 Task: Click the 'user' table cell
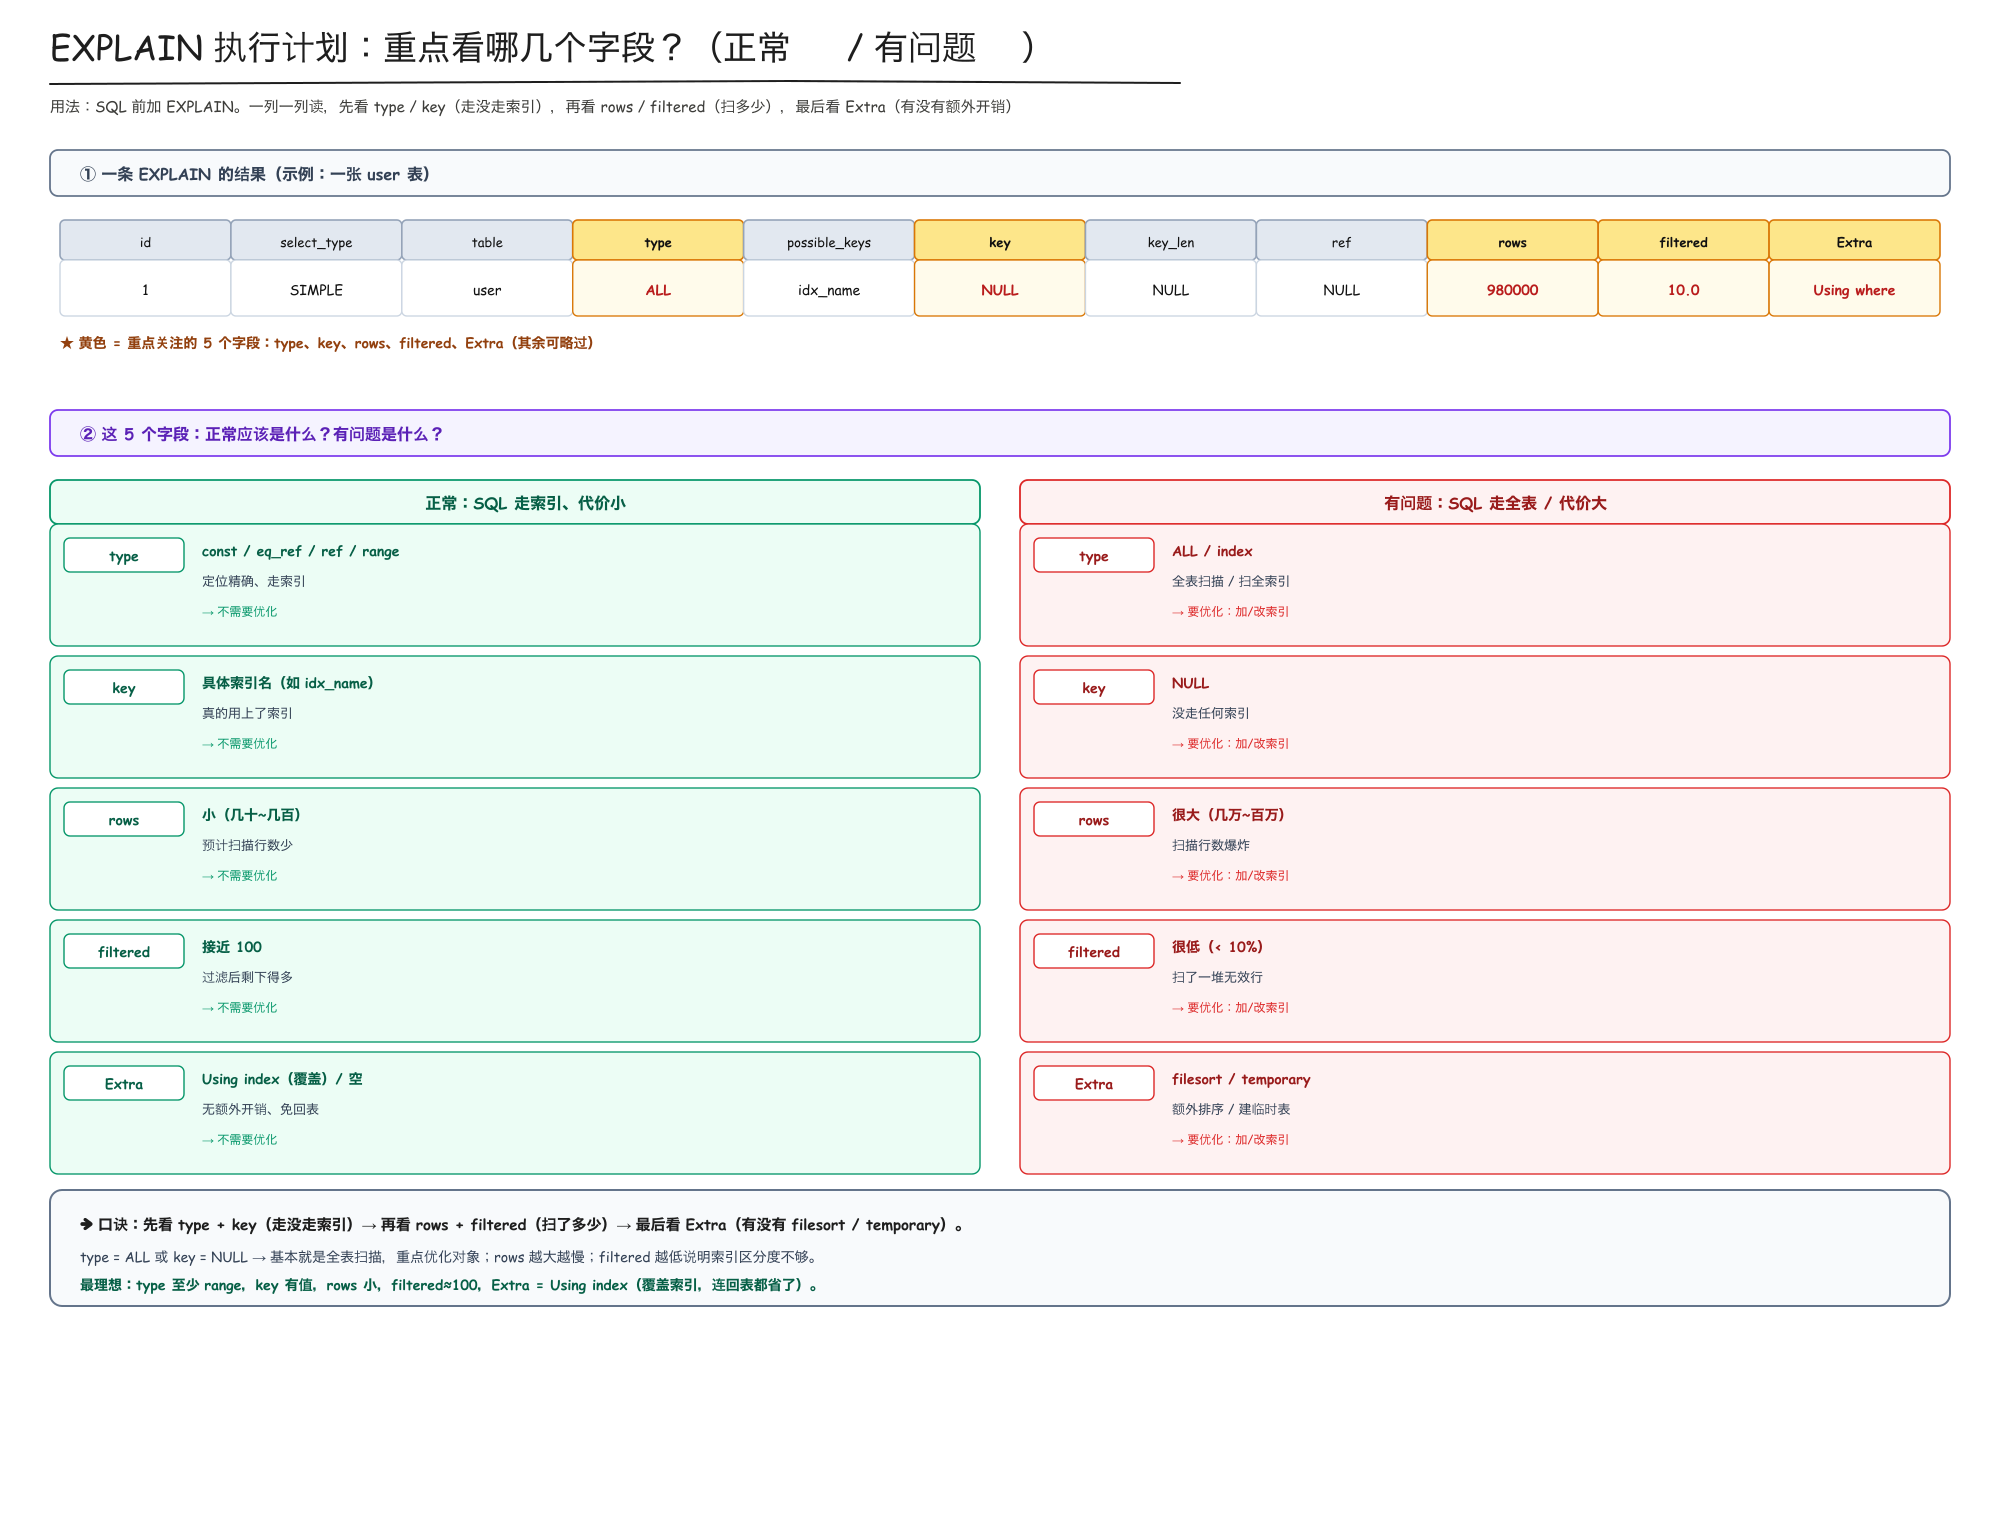[487, 289]
